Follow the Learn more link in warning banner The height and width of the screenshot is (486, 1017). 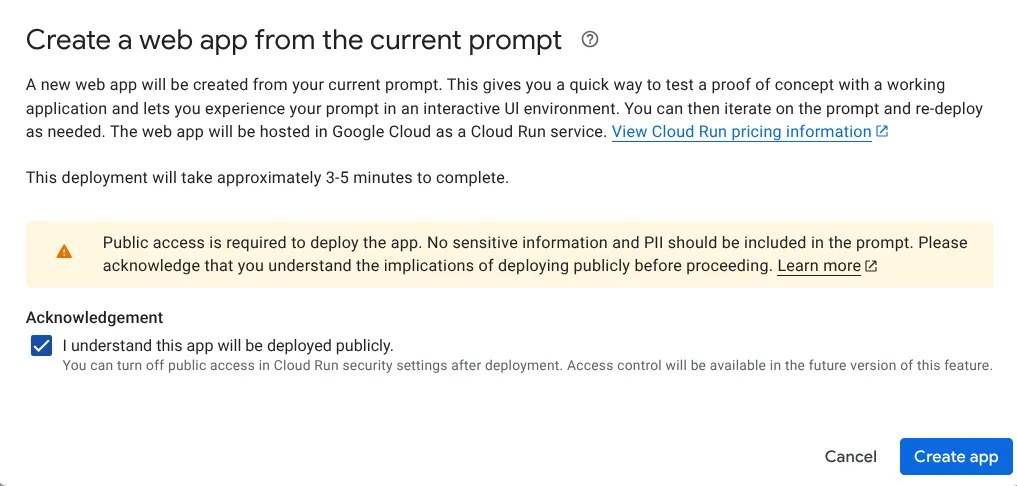[x=819, y=266]
